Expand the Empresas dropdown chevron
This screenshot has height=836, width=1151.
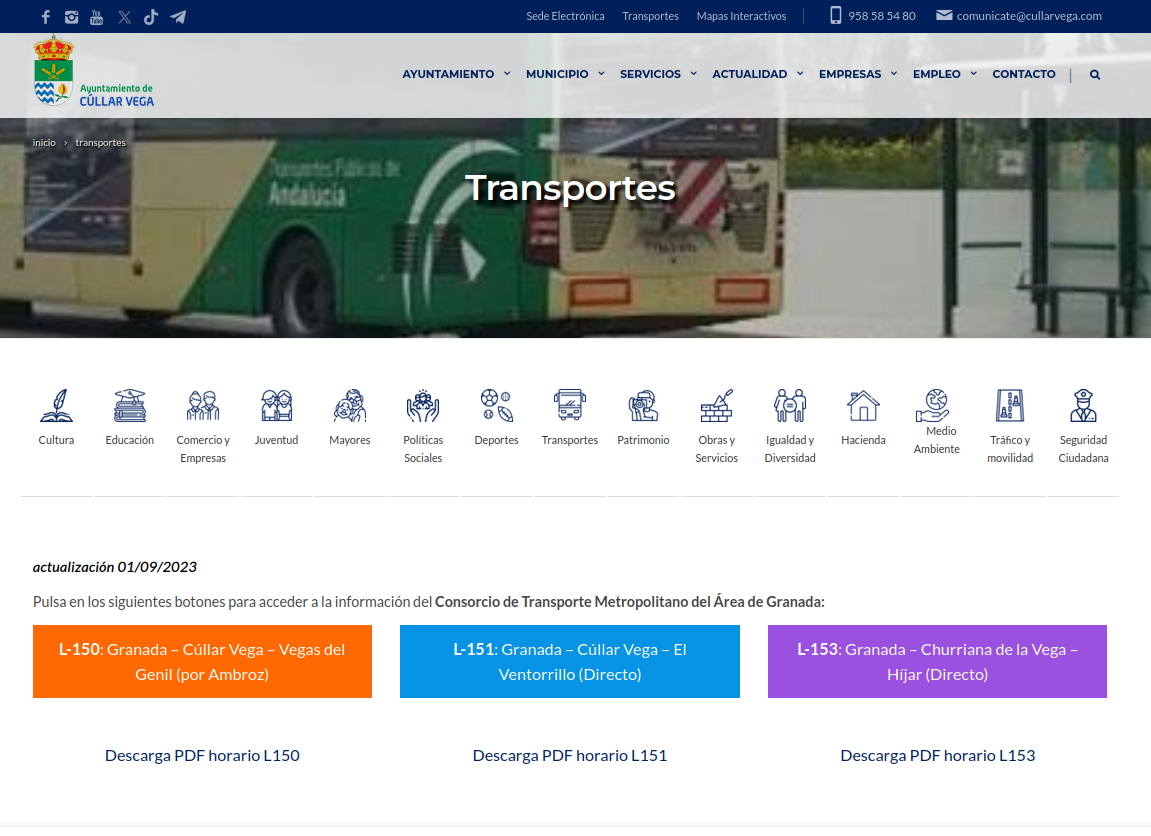coord(894,74)
